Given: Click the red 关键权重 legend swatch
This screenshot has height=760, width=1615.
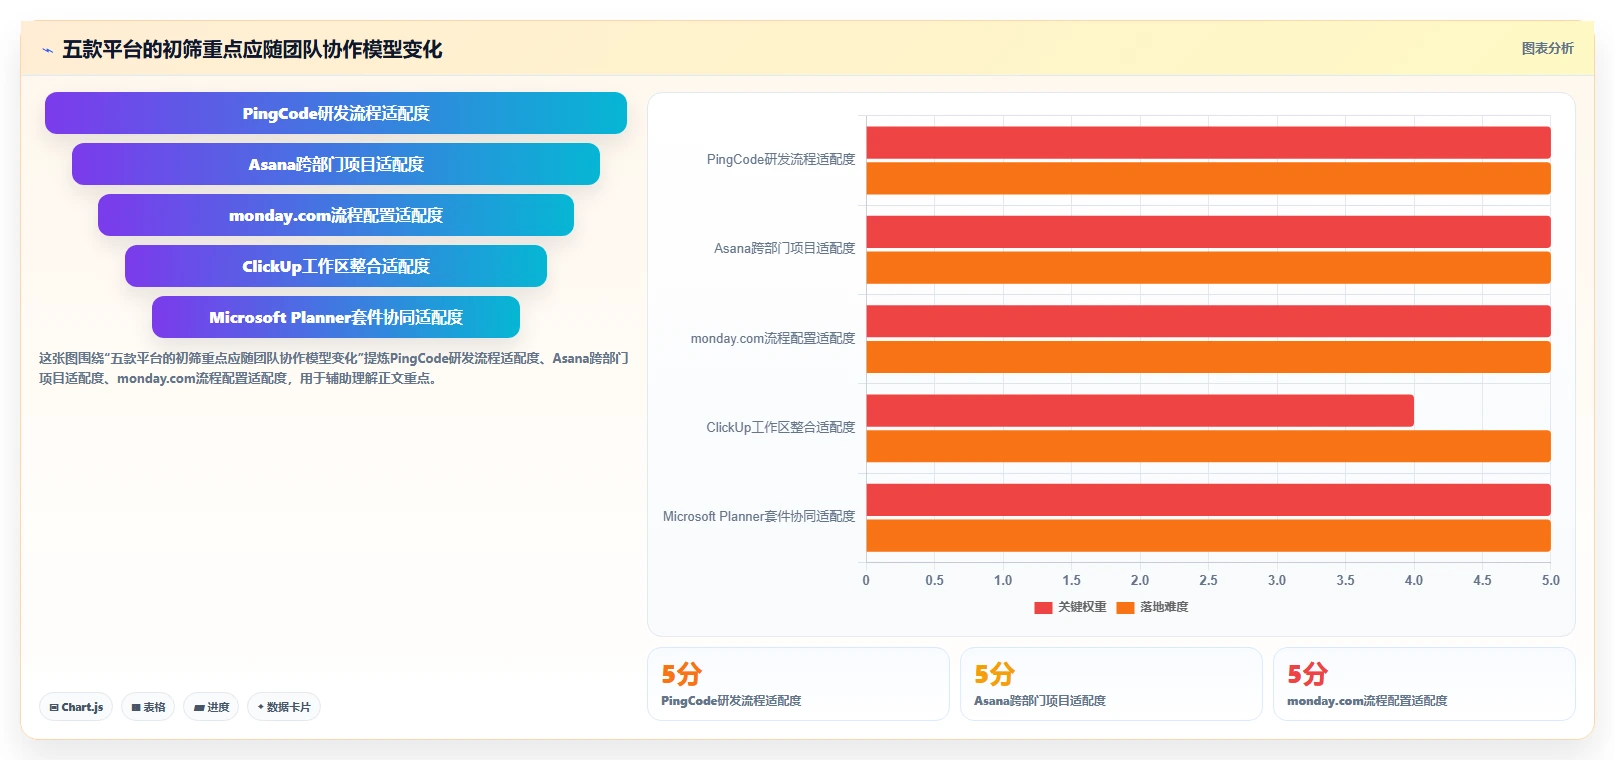Looking at the screenshot, I should pyautogui.click(x=1043, y=607).
